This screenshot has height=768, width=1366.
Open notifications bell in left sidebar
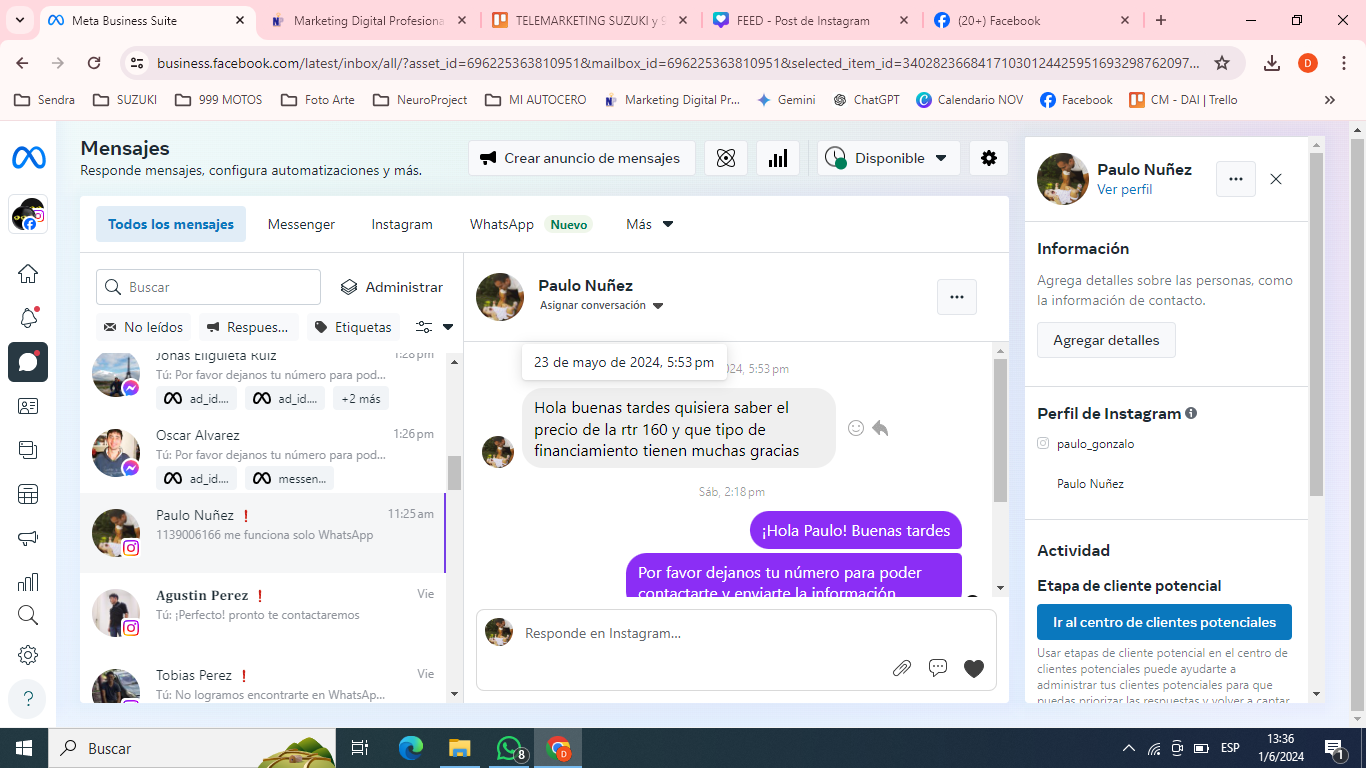28,318
